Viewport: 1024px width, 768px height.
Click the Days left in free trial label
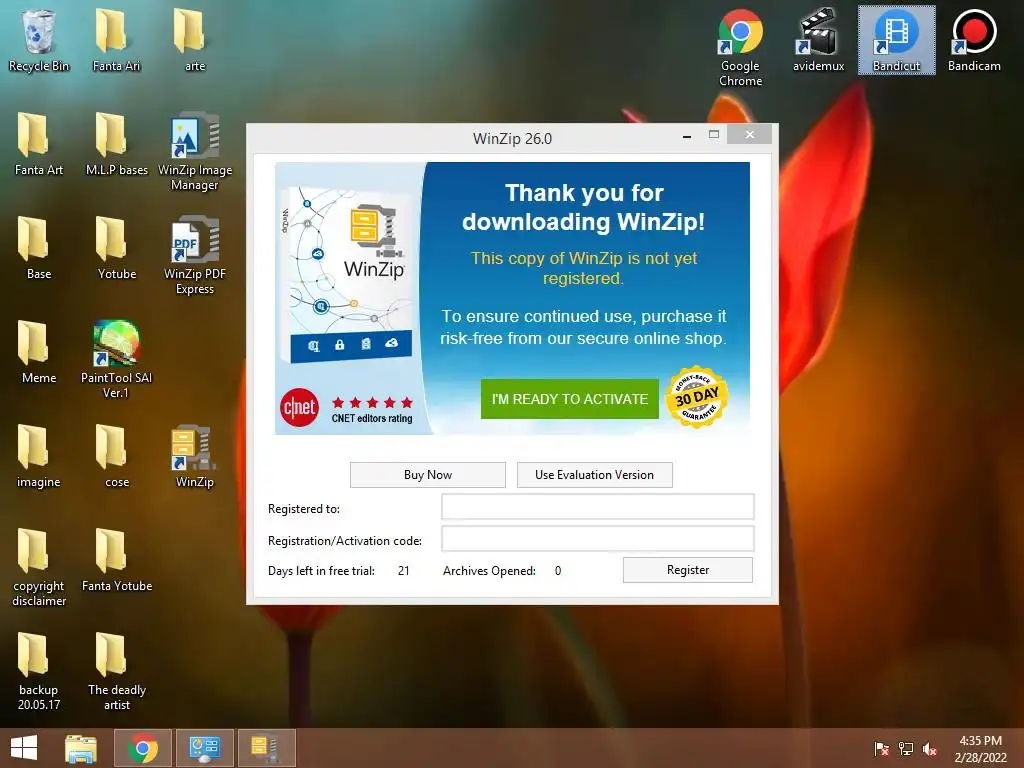(x=321, y=571)
